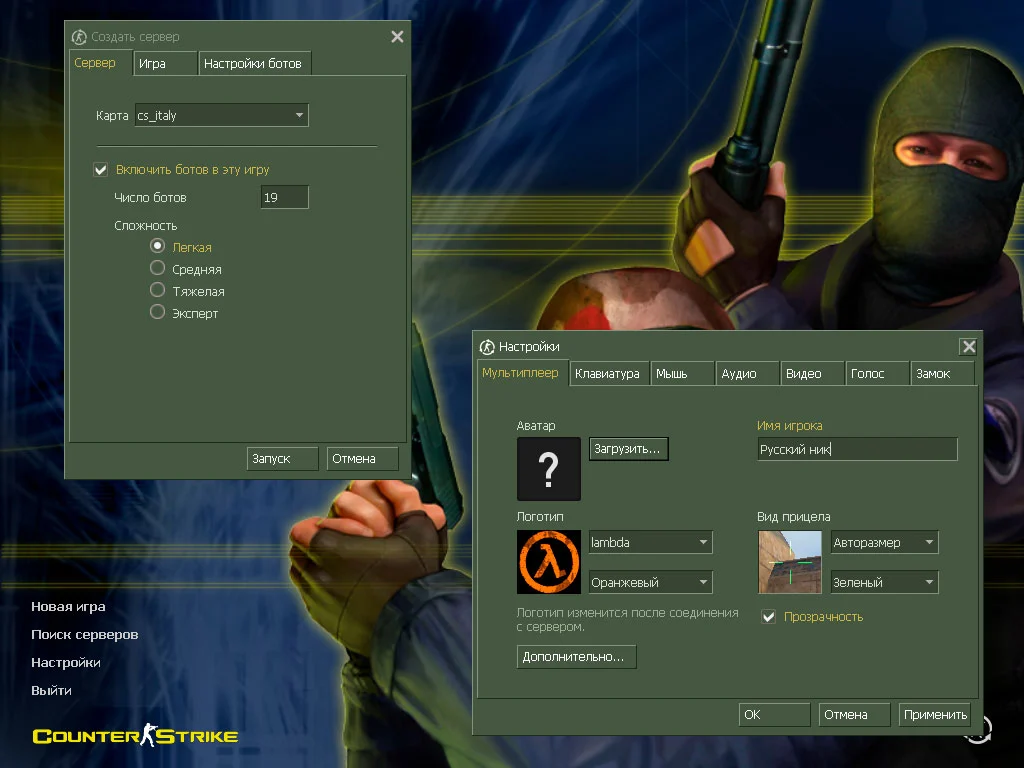The width and height of the screenshot is (1024, 768).
Task: Toggle the Включить ботов в эту игру checkbox
Action: point(101,170)
